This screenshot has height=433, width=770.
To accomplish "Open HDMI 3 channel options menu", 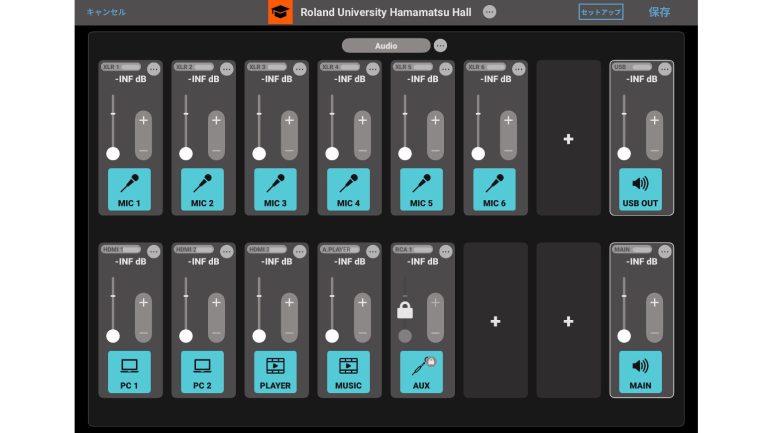I will tap(300, 252).
